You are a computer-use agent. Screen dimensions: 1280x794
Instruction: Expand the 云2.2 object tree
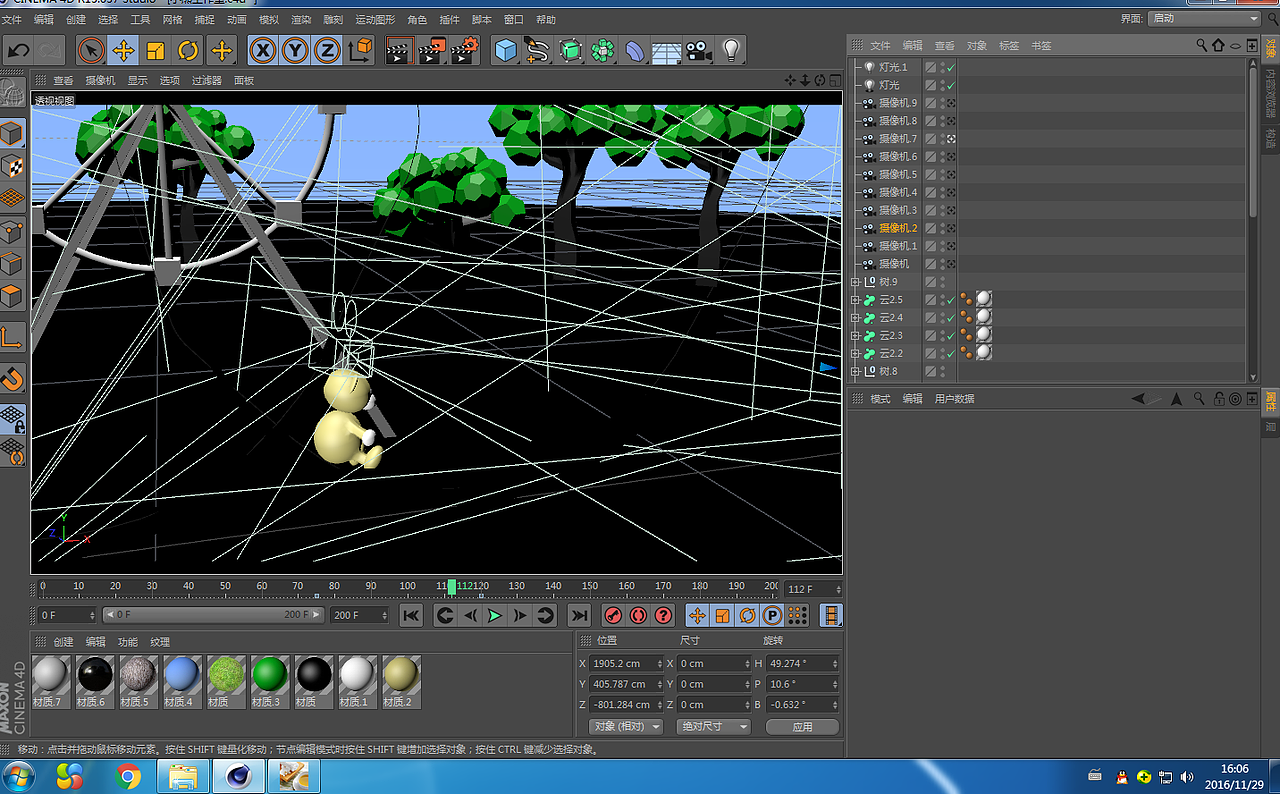click(855, 354)
